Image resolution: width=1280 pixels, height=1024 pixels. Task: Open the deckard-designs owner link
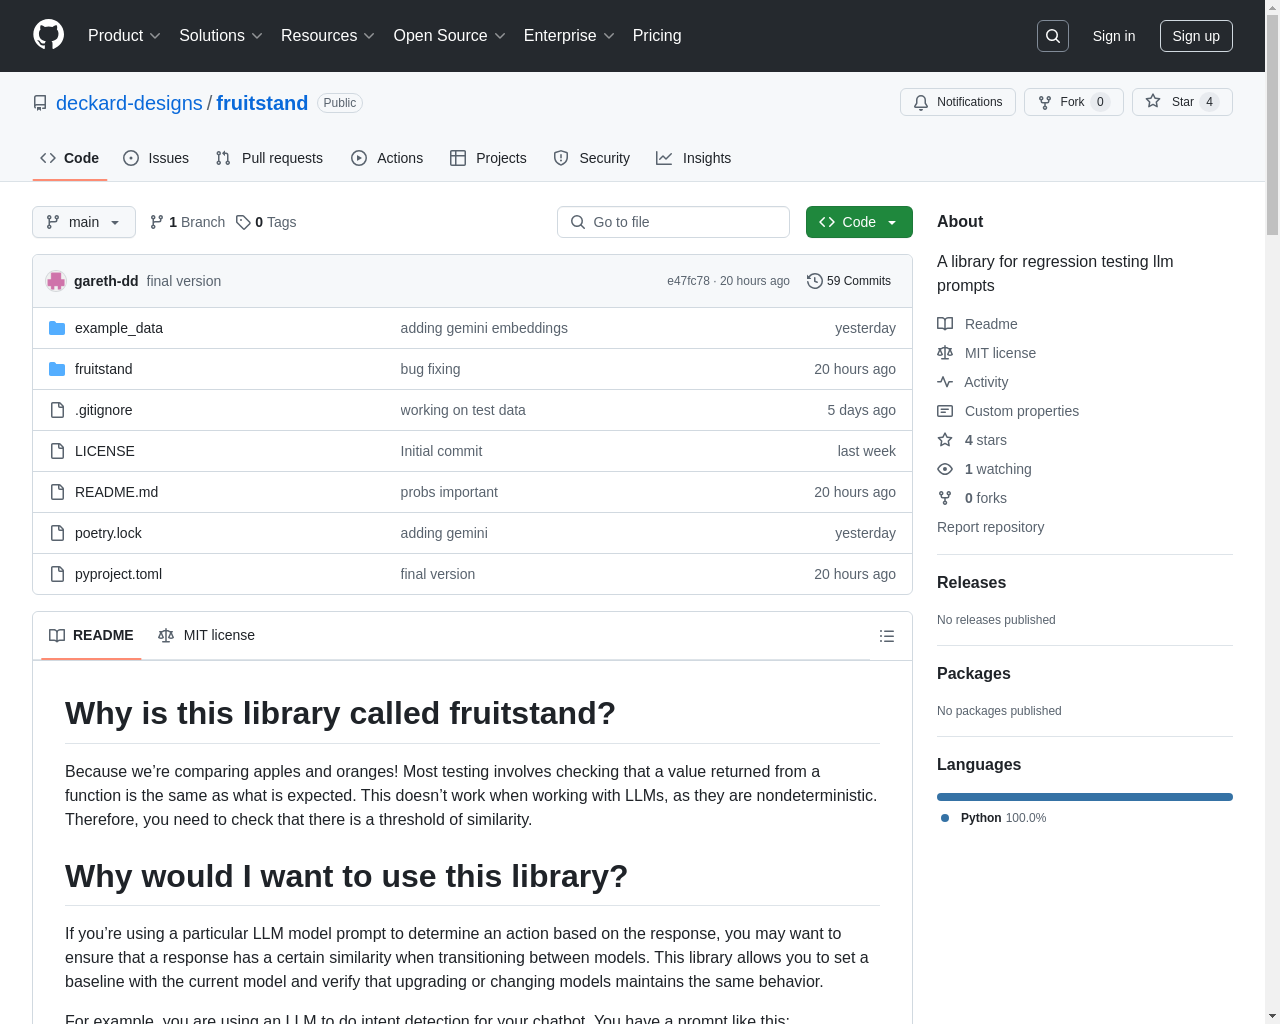point(129,103)
